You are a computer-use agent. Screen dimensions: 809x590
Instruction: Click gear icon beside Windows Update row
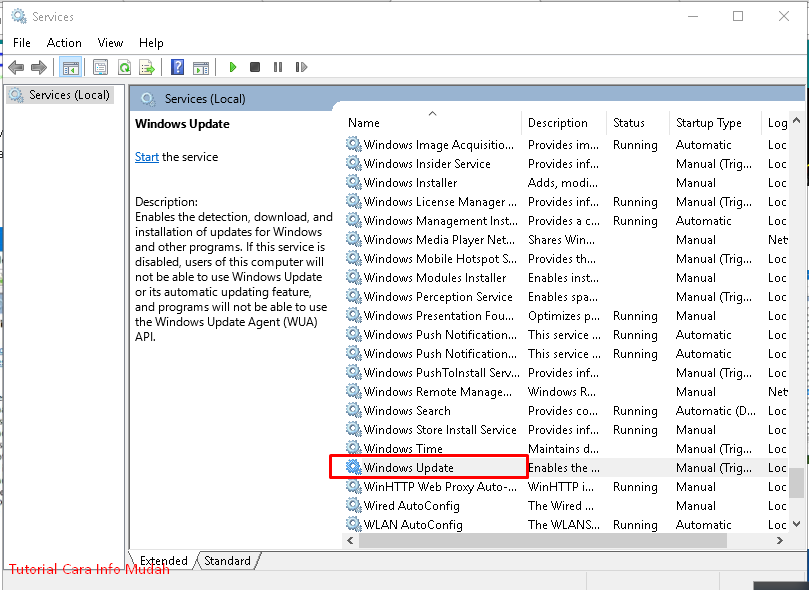(x=353, y=467)
